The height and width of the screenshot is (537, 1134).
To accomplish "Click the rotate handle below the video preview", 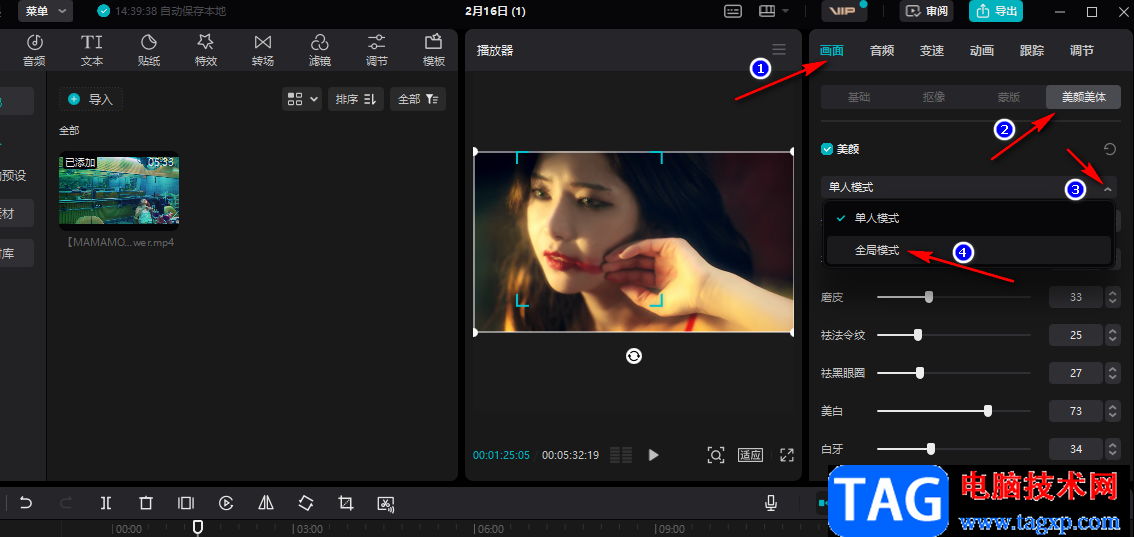I will point(634,356).
